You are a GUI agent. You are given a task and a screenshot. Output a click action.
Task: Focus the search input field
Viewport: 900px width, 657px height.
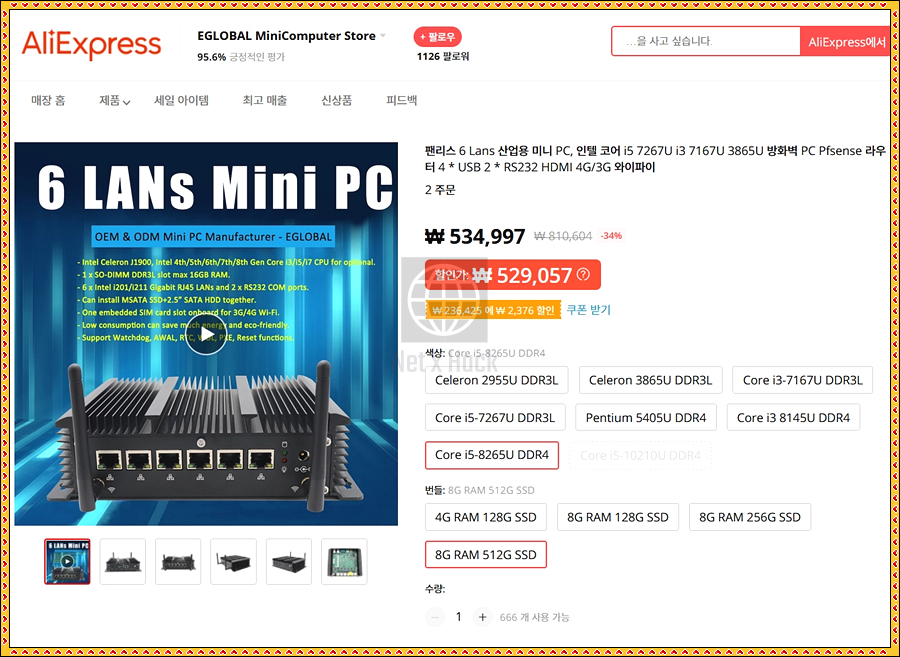coord(706,41)
